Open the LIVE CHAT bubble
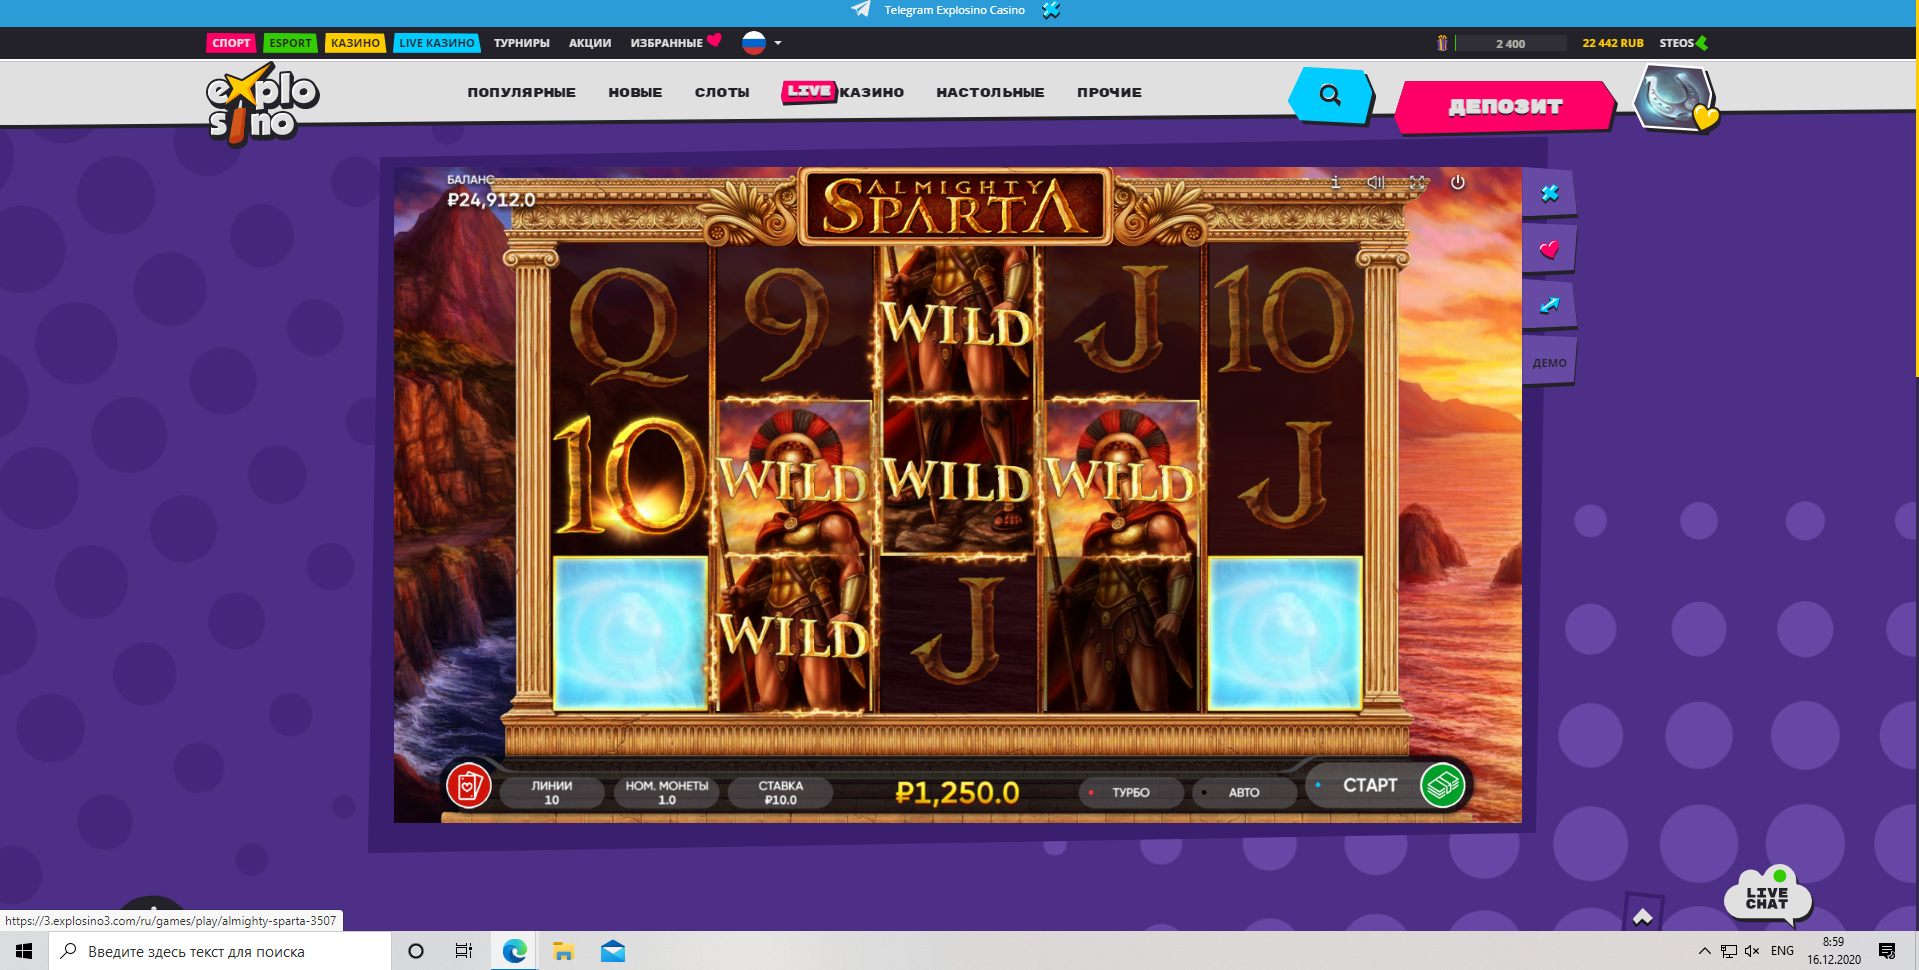The image size is (1919, 970). click(1767, 896)
